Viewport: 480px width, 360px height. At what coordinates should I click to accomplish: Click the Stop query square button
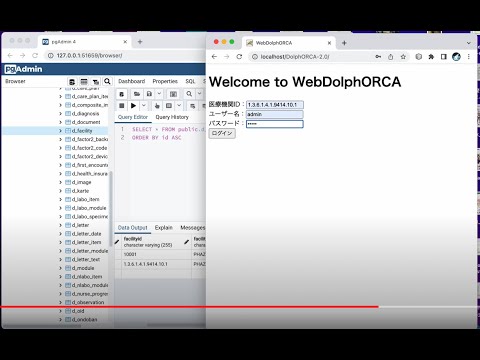(122, 106)
